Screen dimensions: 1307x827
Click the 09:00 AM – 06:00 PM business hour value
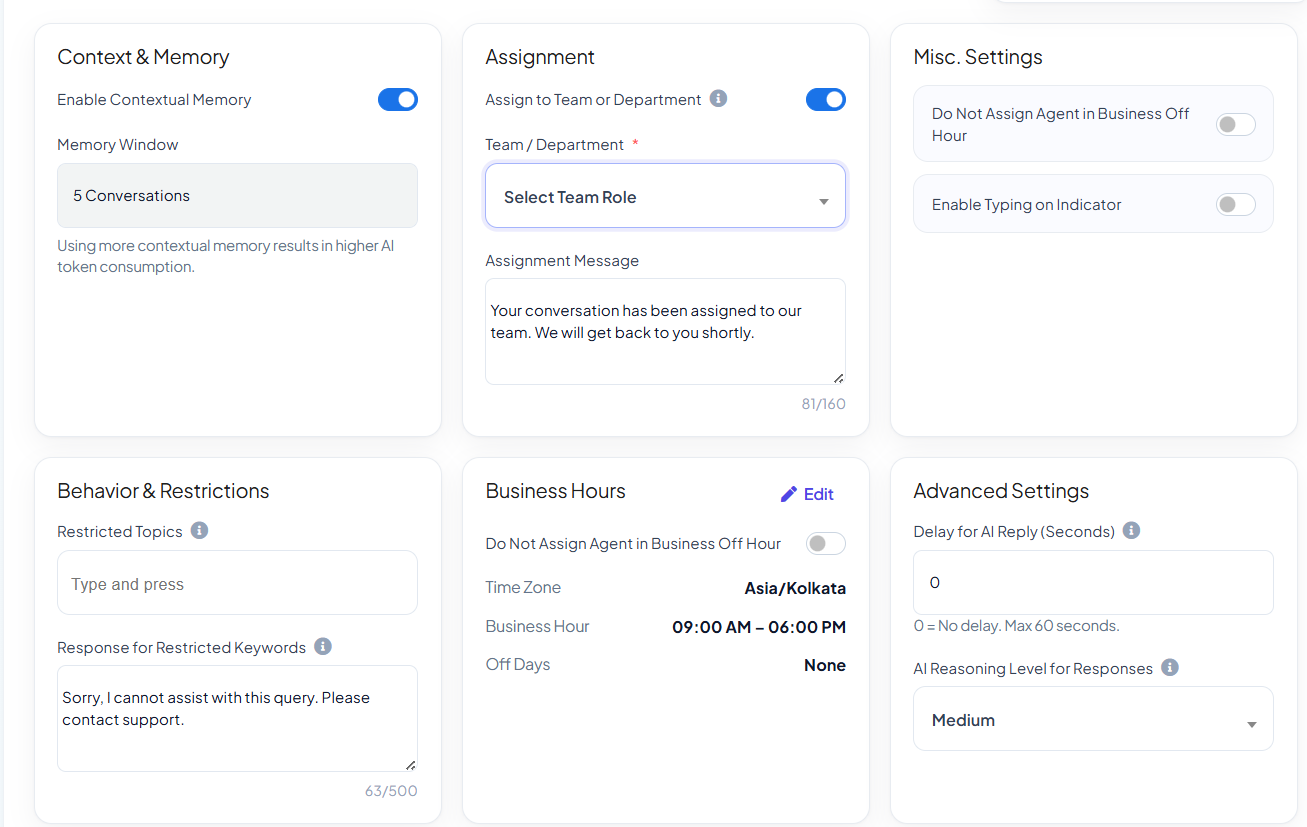pos(759,627)
